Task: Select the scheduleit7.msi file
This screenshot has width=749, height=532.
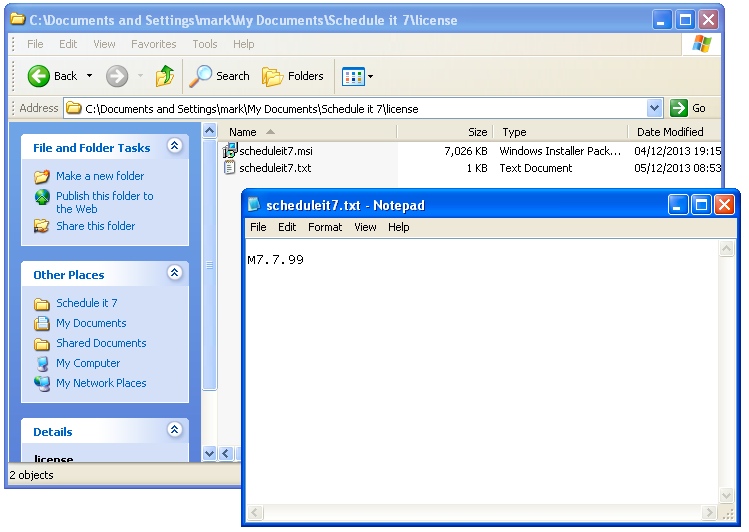Action: pyautogui.click(x=276, y=151)
